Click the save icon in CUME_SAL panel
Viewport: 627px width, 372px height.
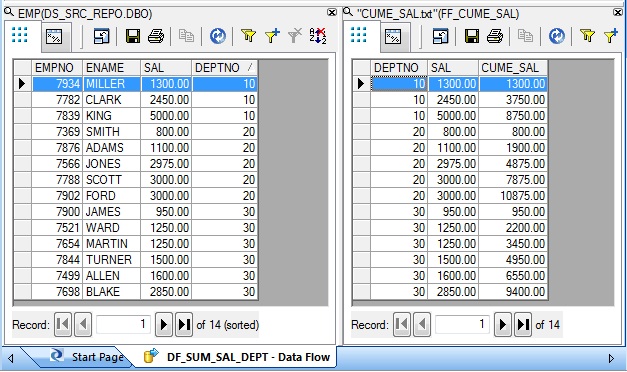(472, 36)
